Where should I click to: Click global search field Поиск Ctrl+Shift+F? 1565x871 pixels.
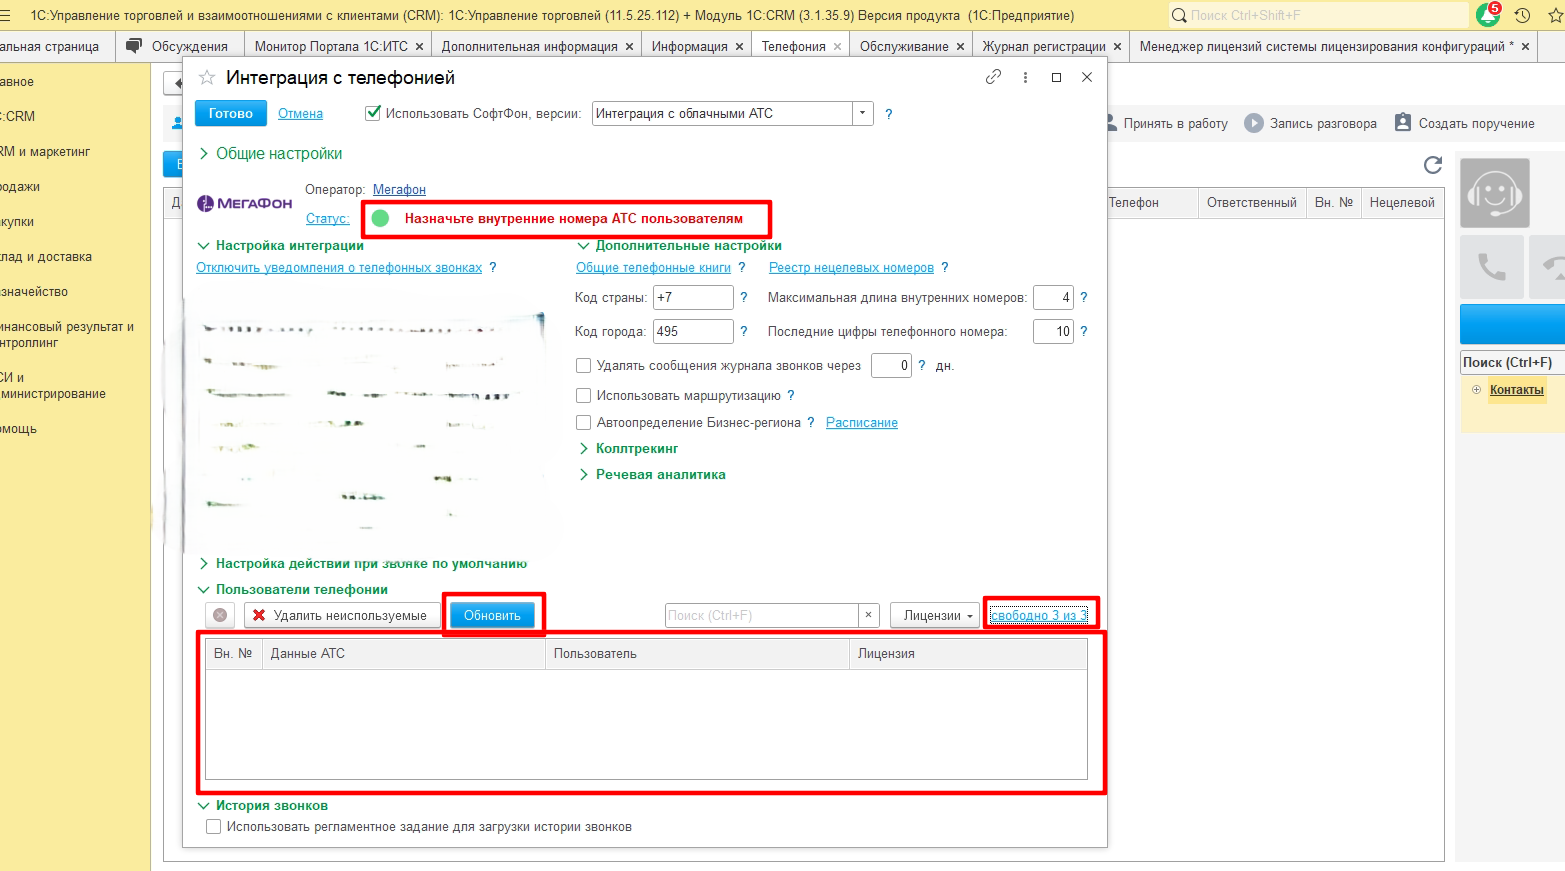[1318, 15]
